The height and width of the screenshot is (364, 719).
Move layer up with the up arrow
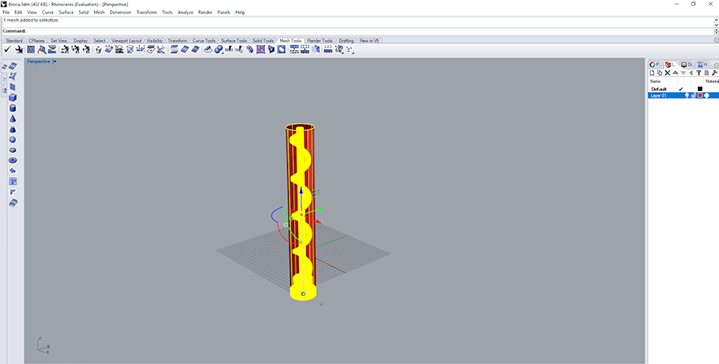click(675, 72)
